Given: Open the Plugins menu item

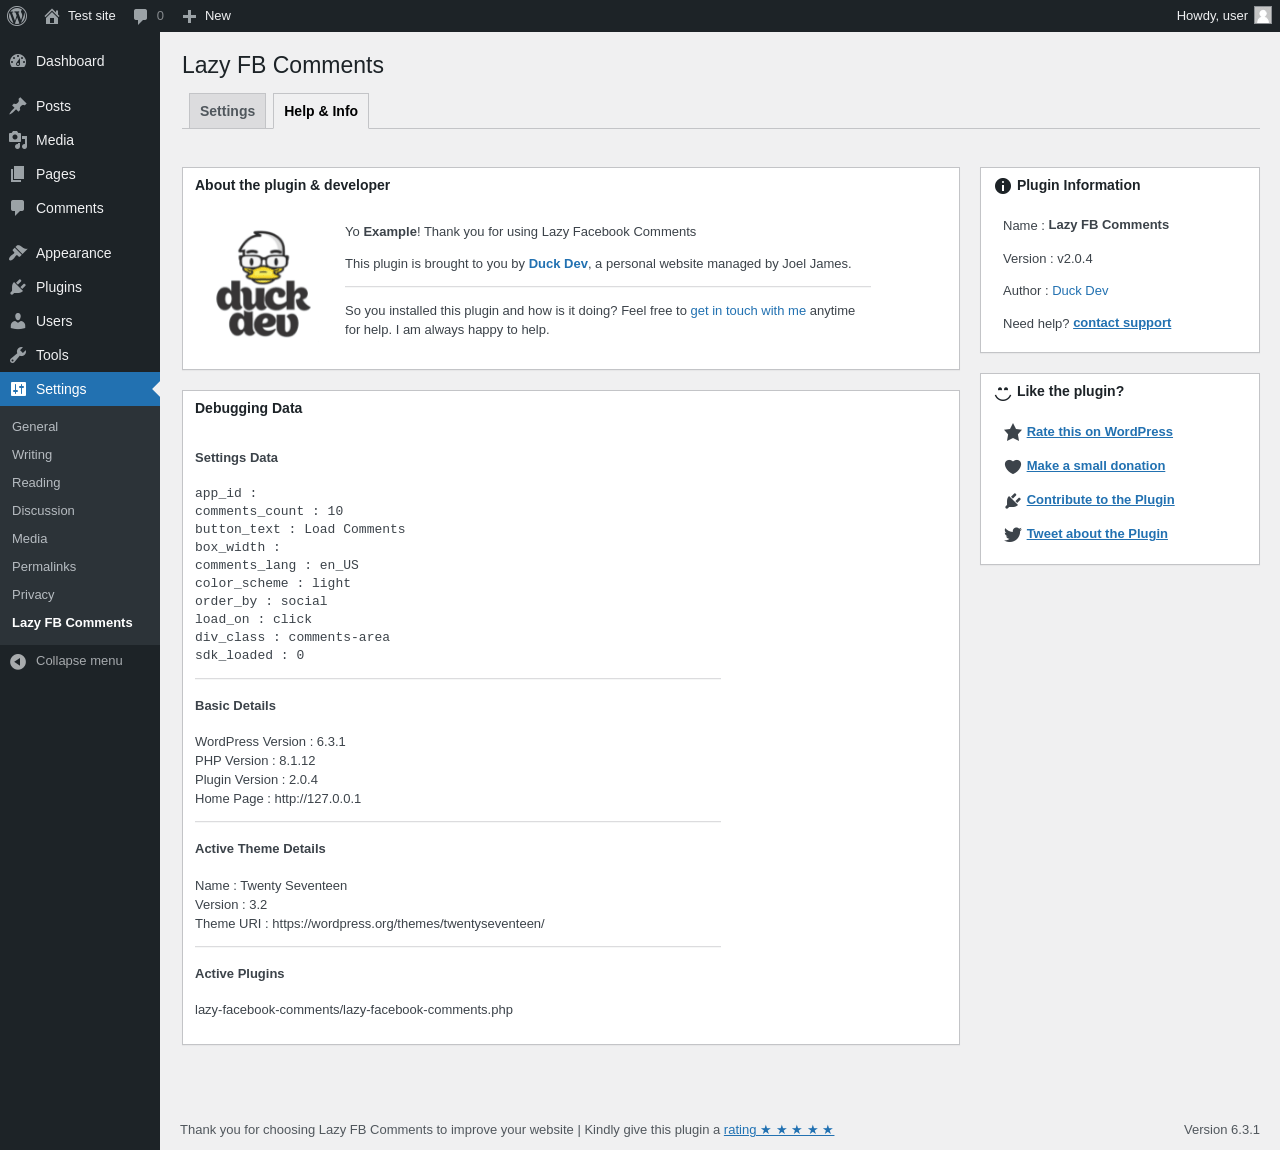Looking at the screenshot, I should [80, 287].
